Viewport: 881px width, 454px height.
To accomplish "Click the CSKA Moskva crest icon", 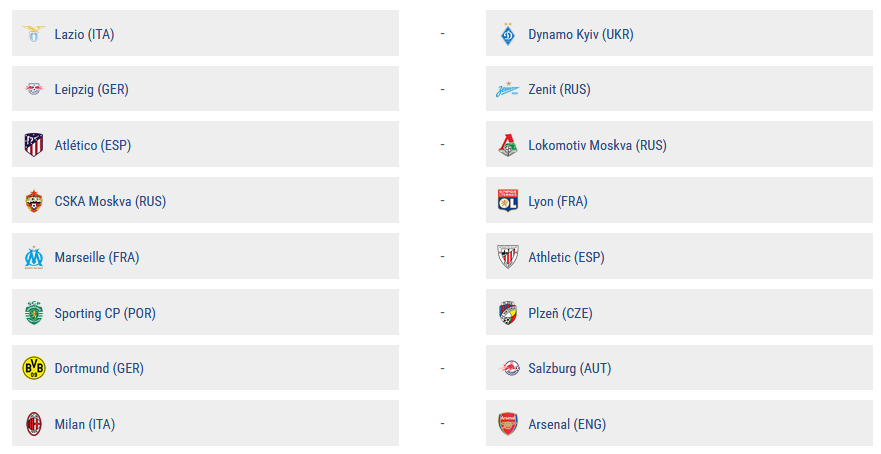I will tap(34, 201).
